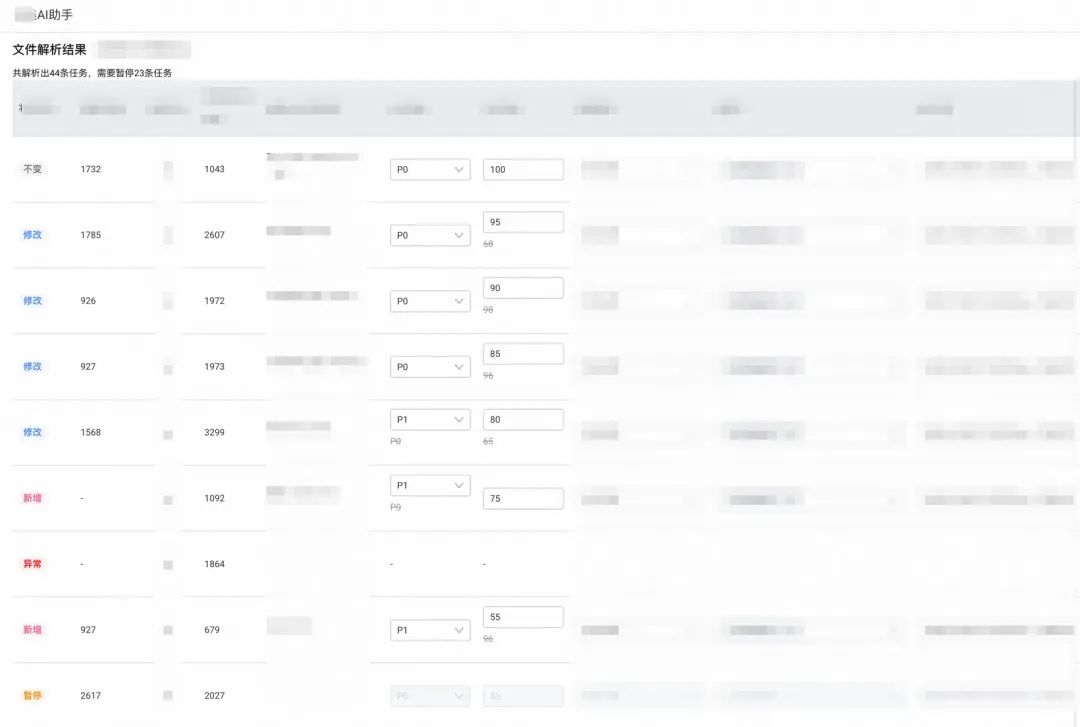Click the red 异常 status tag
The width and height of the screenshot is (1080, 727).
[x=33, y=564]
